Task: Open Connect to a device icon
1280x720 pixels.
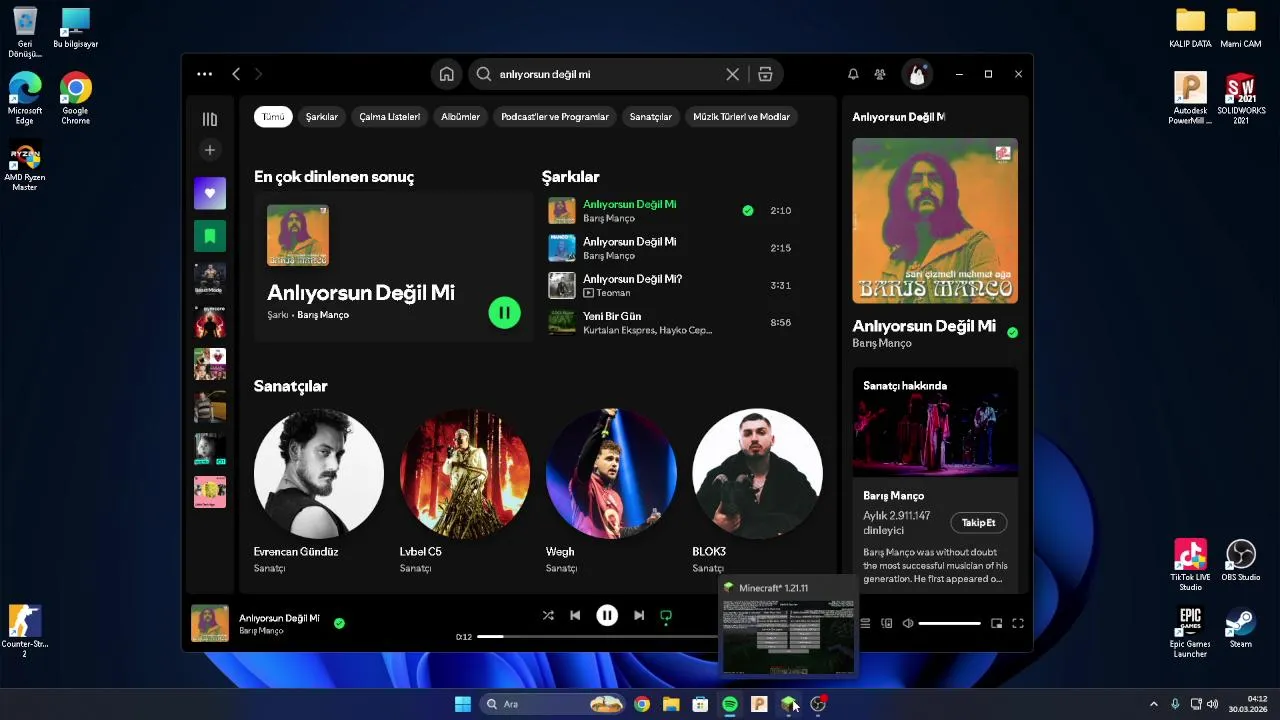Action: [x=887, y=623]
